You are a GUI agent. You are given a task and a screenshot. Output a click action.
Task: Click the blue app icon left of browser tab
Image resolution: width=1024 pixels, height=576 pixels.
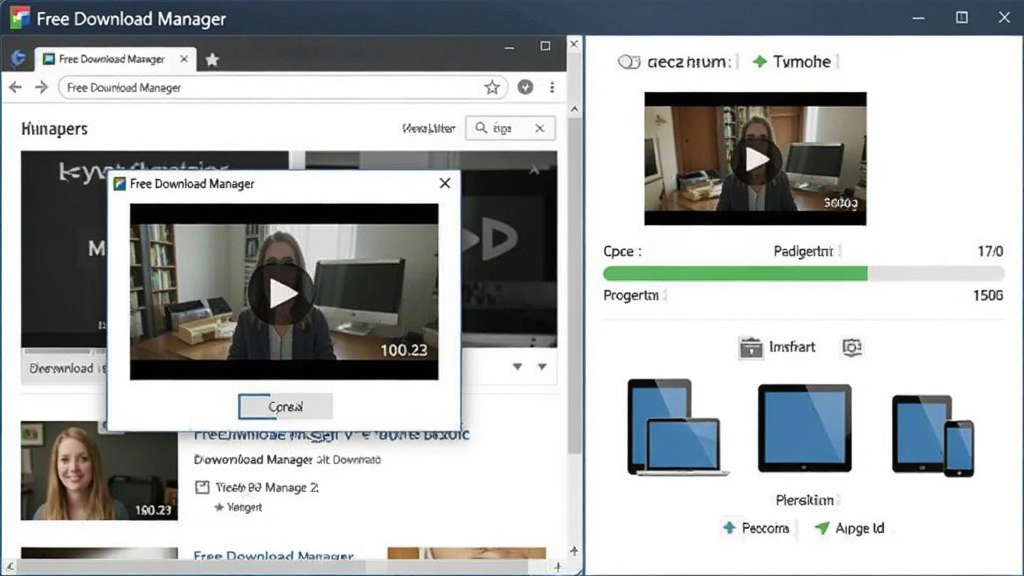tap(18, 59)
